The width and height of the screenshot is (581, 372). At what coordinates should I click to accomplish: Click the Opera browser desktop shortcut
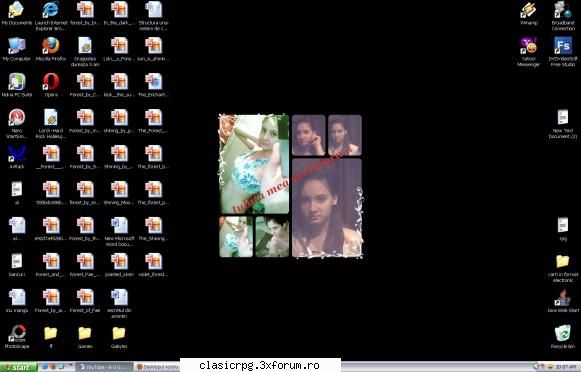point(51,85)
